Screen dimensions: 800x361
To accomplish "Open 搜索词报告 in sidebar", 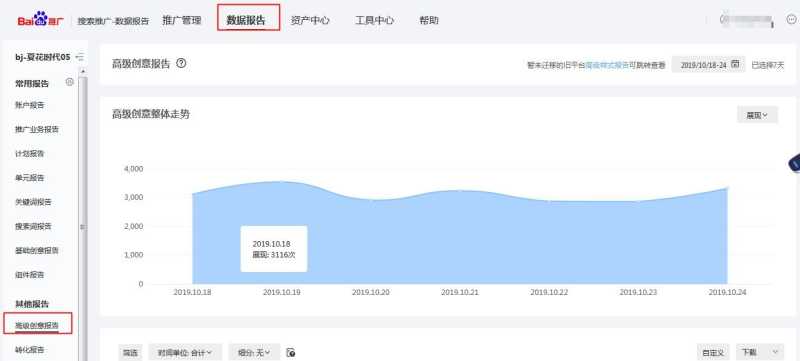I will (x=33, y=226).
